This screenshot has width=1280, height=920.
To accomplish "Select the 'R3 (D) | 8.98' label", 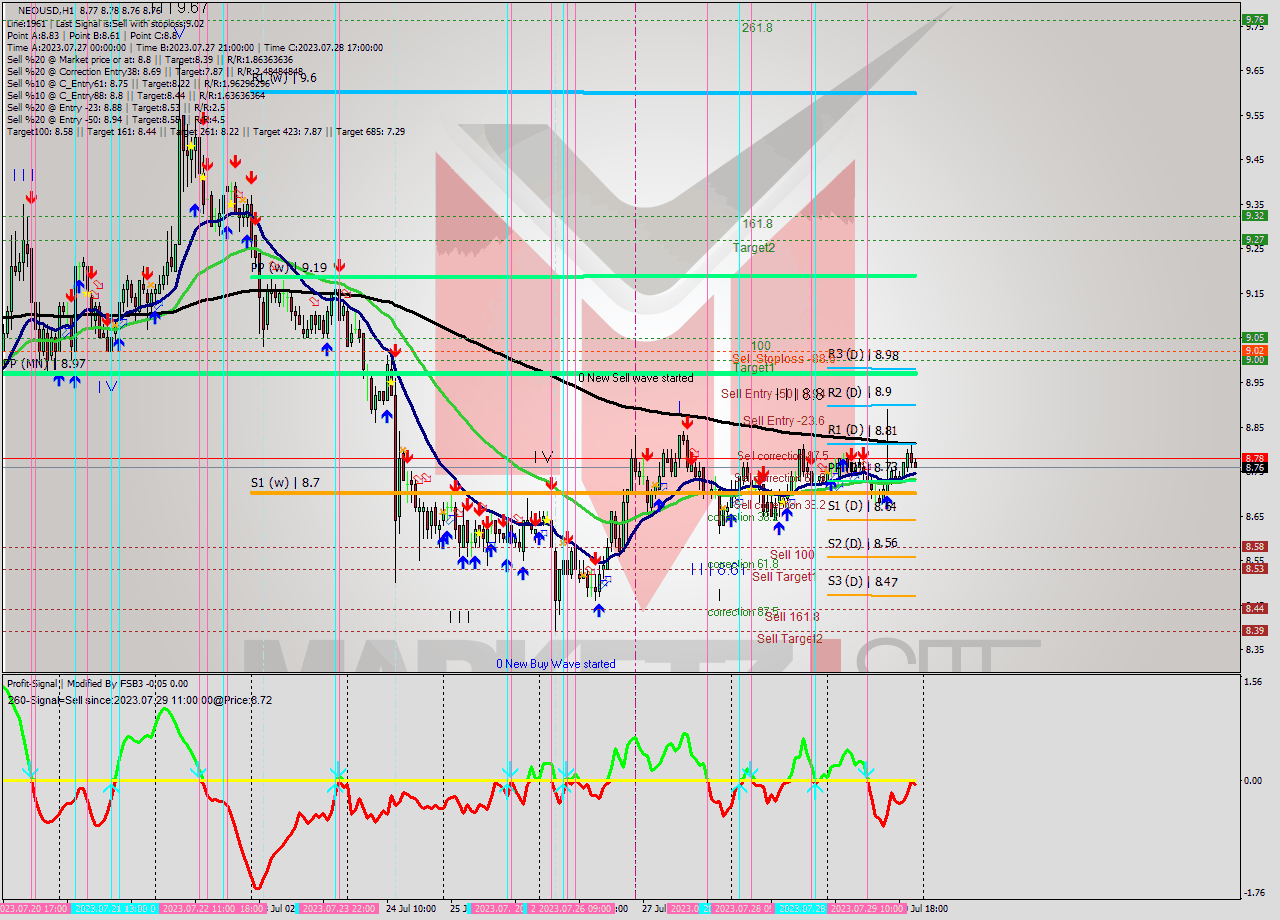I will tap(863, 355).
